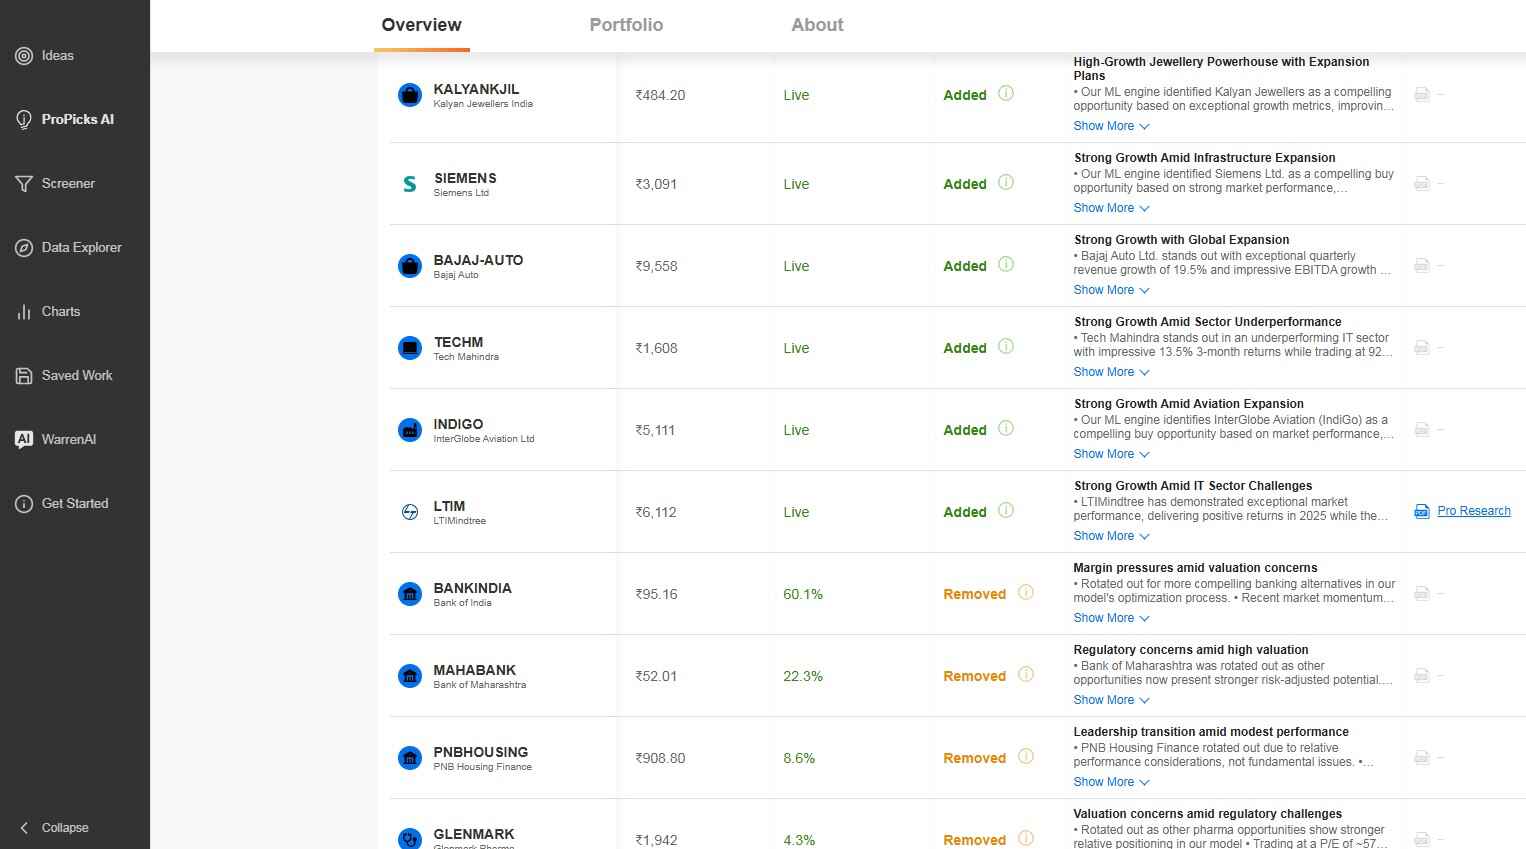Click info icon beside SIEMENS Added status
The width and height of the screenshot is (1526, 849).
coord(1006,183)
